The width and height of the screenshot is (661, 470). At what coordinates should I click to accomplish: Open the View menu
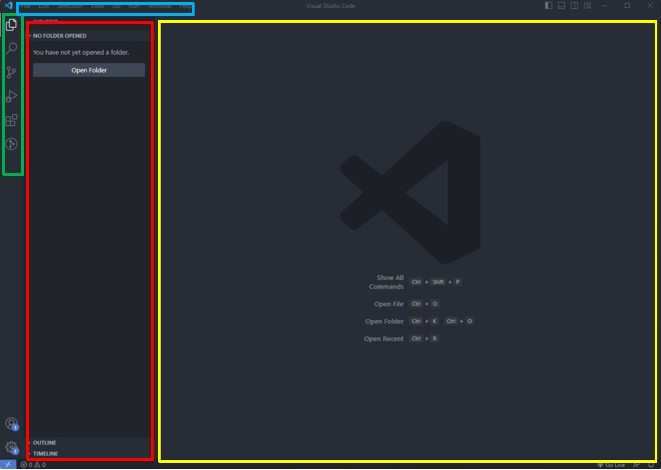pos(98,6)
